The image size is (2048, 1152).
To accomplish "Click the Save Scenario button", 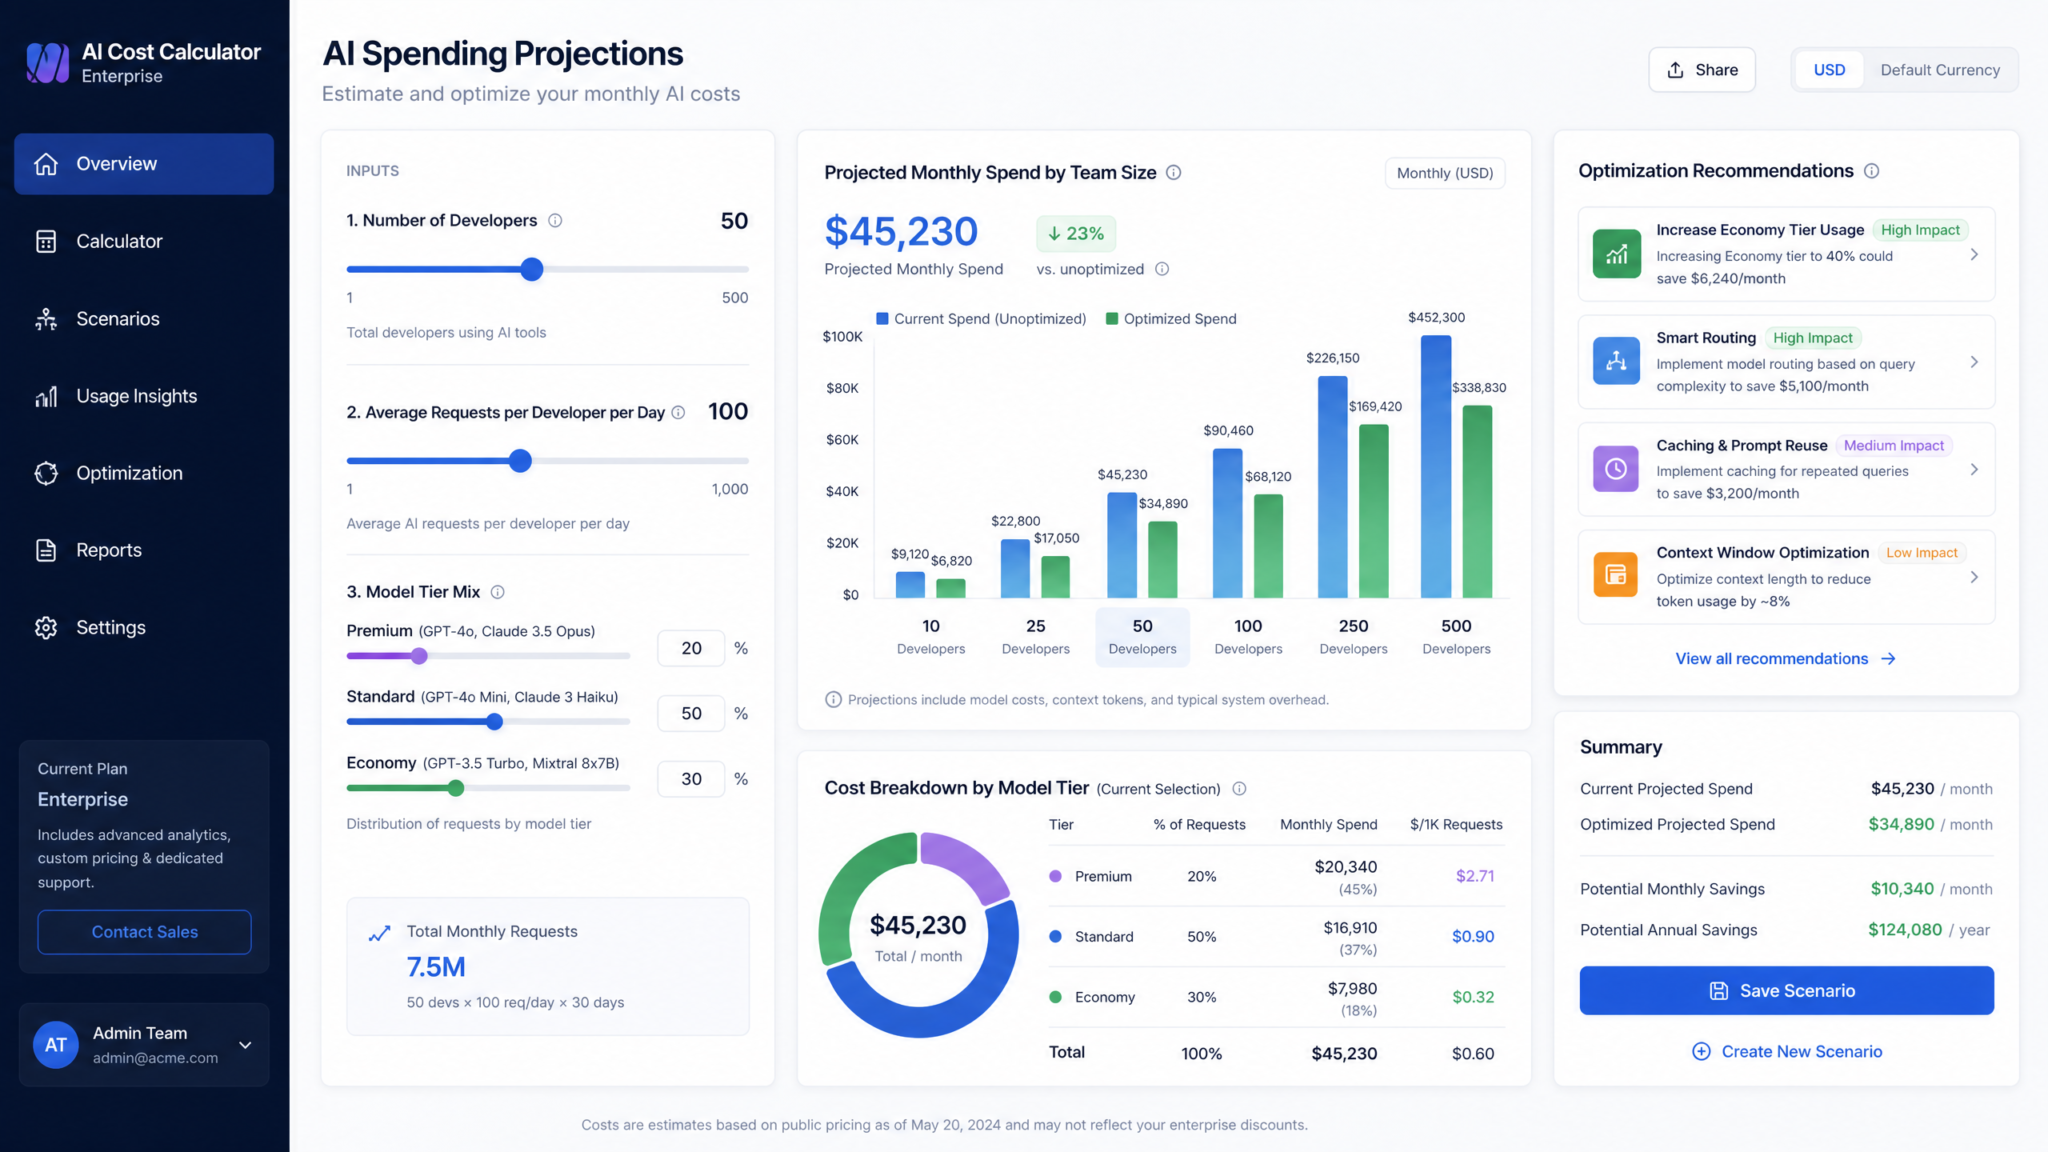I will (x=1786, y=991).
